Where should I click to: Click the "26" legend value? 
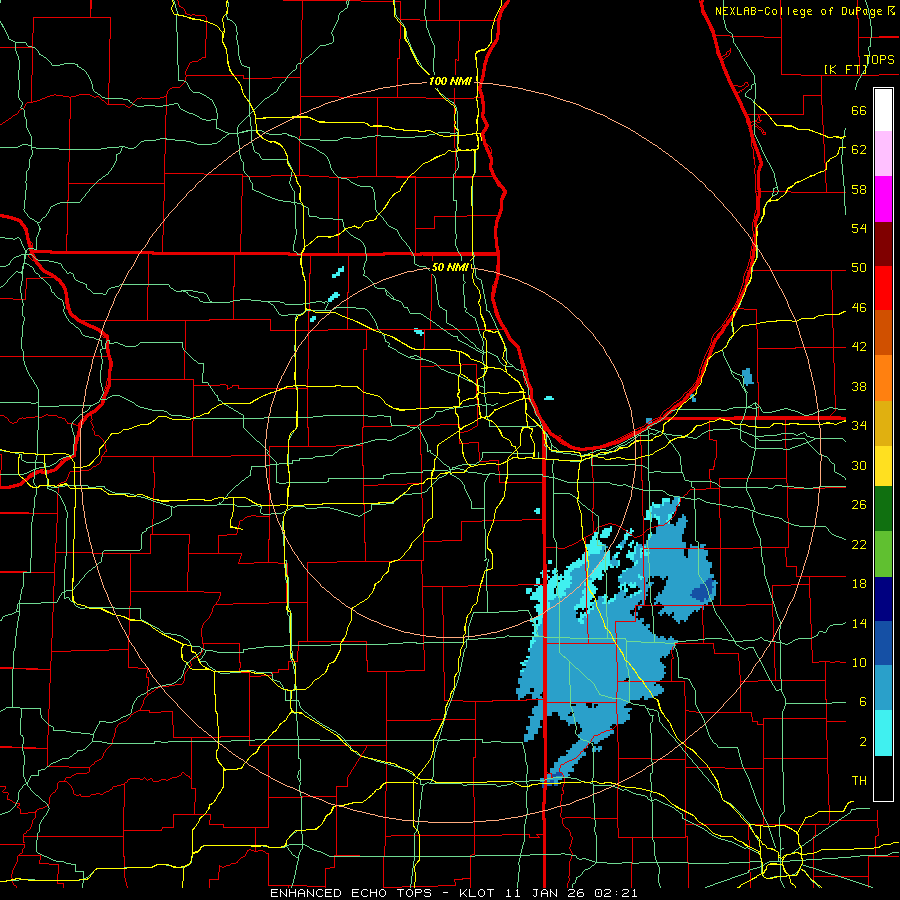[x=859, y=505]
